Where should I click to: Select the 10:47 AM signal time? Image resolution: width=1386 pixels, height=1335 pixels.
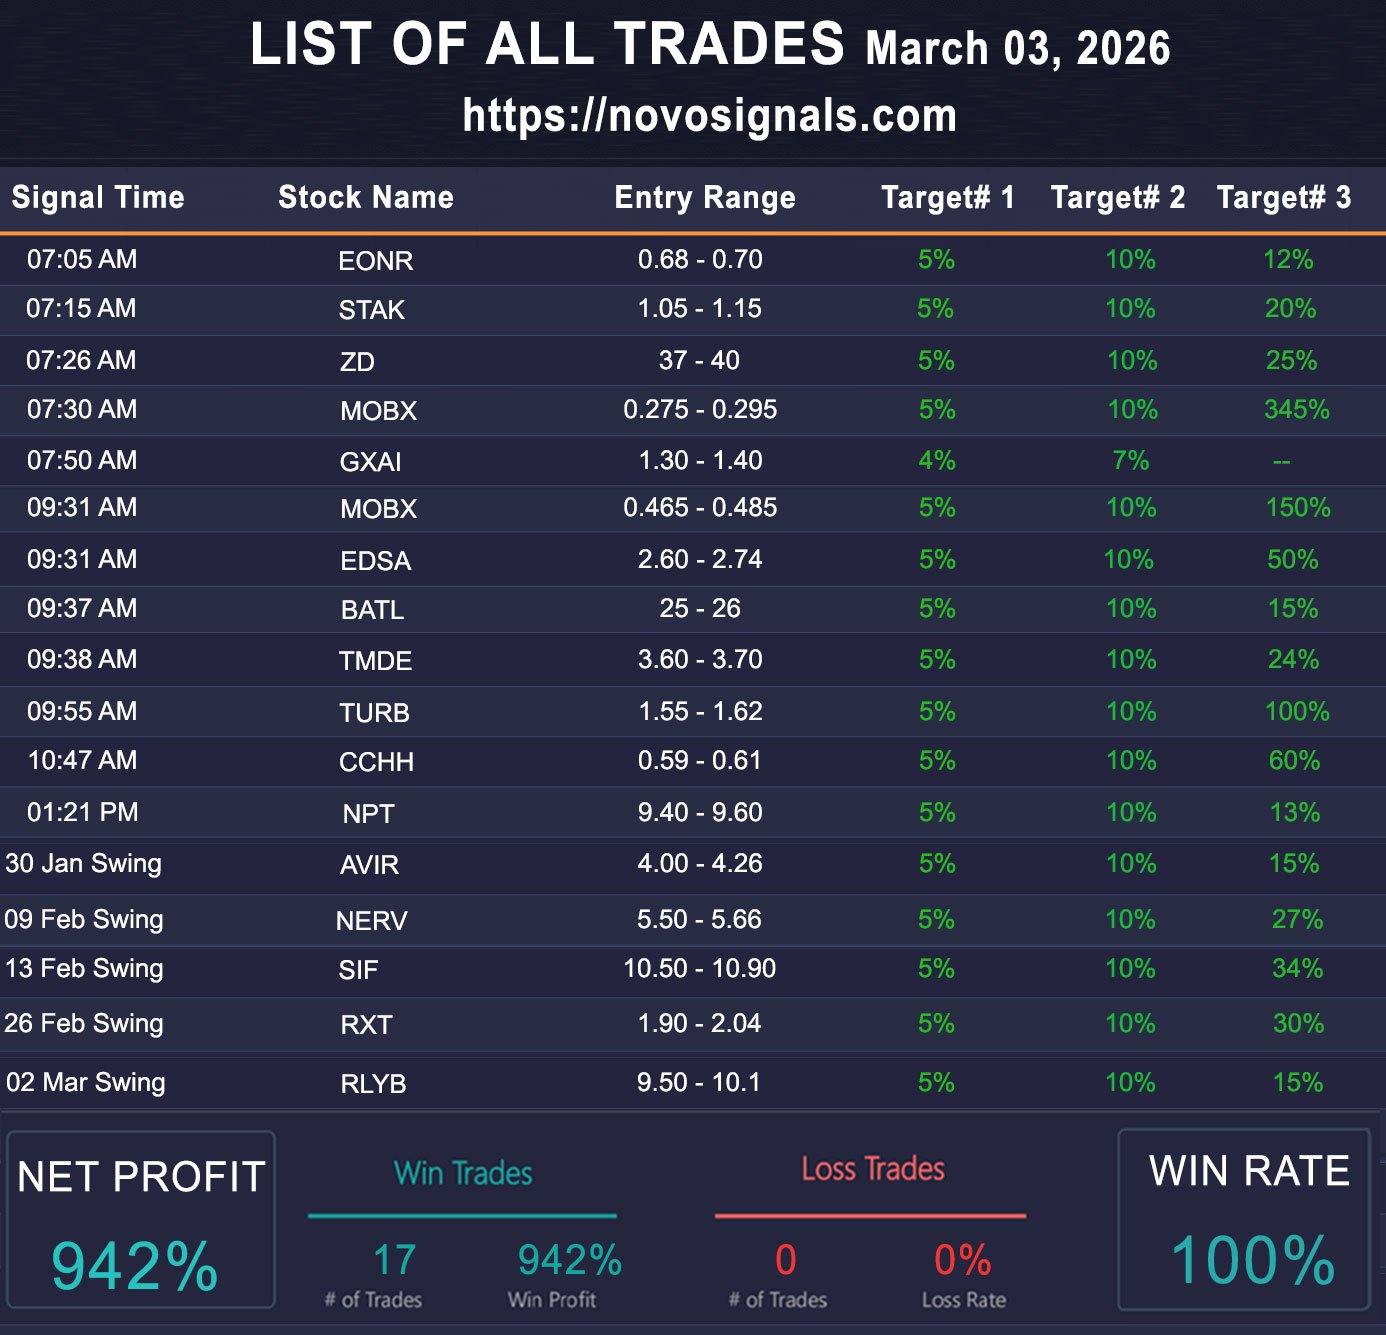[82, 761]
